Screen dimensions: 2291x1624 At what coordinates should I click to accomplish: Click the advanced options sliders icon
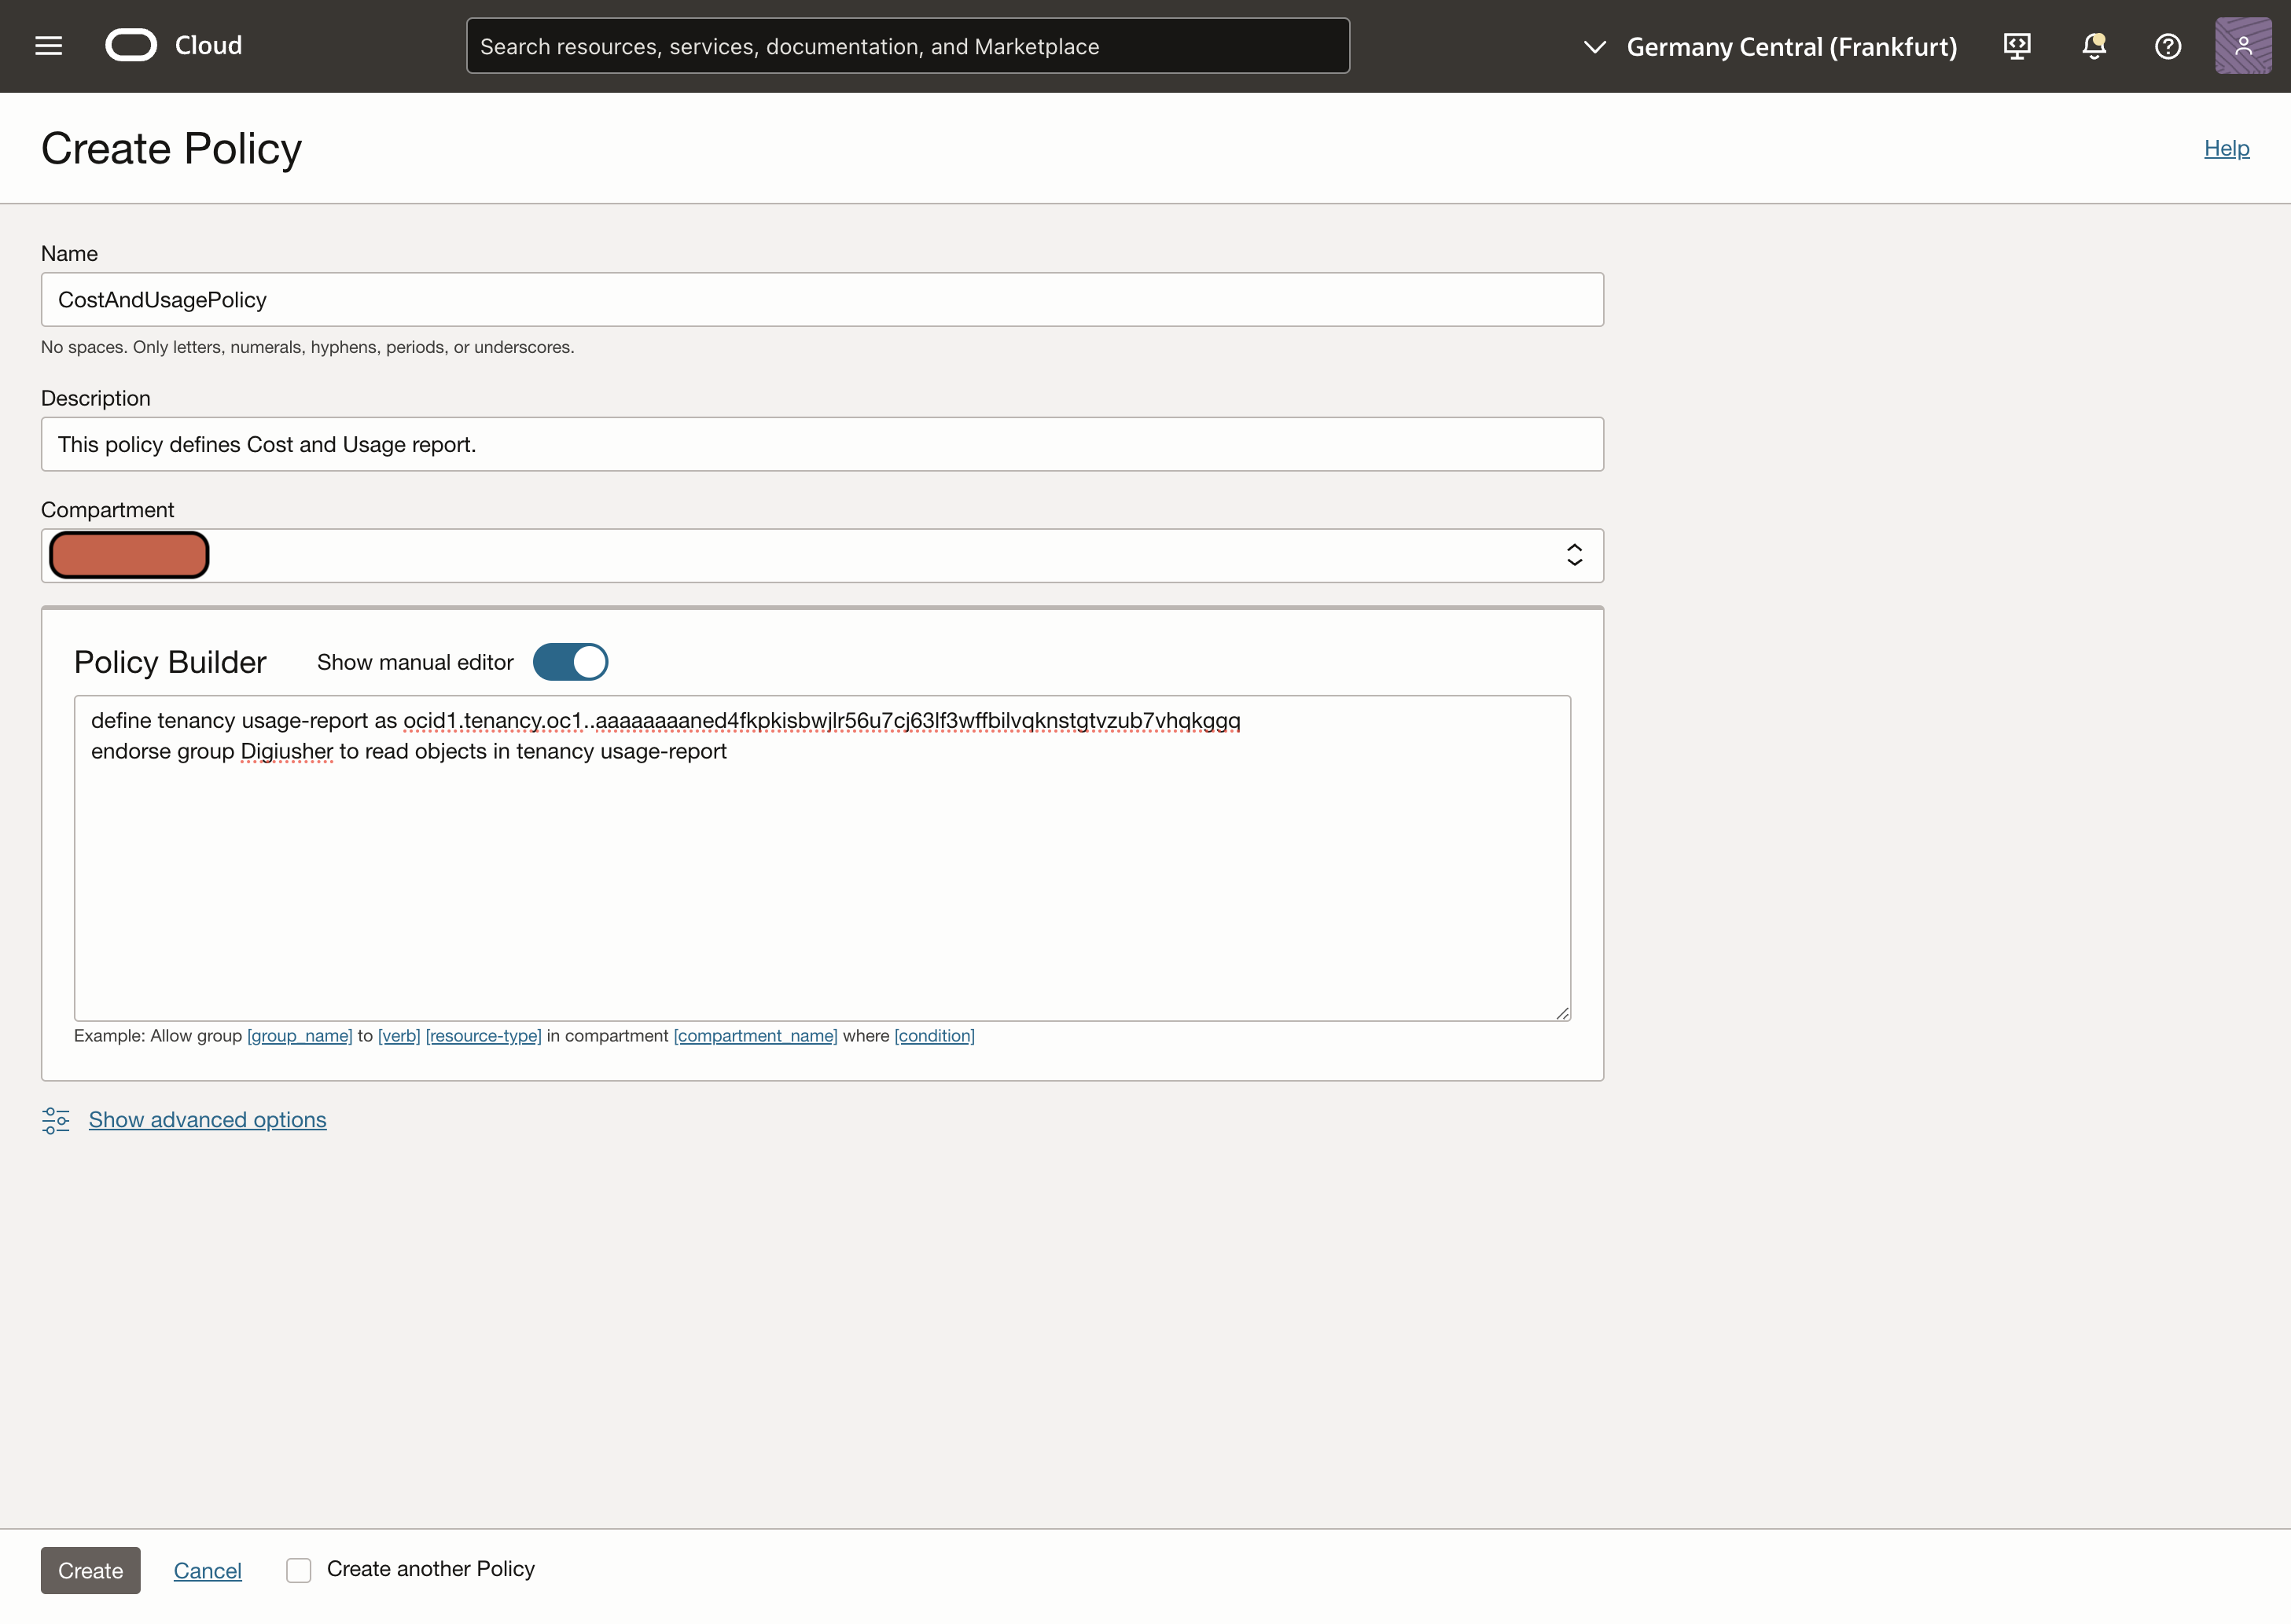[x=56, y=1120]
